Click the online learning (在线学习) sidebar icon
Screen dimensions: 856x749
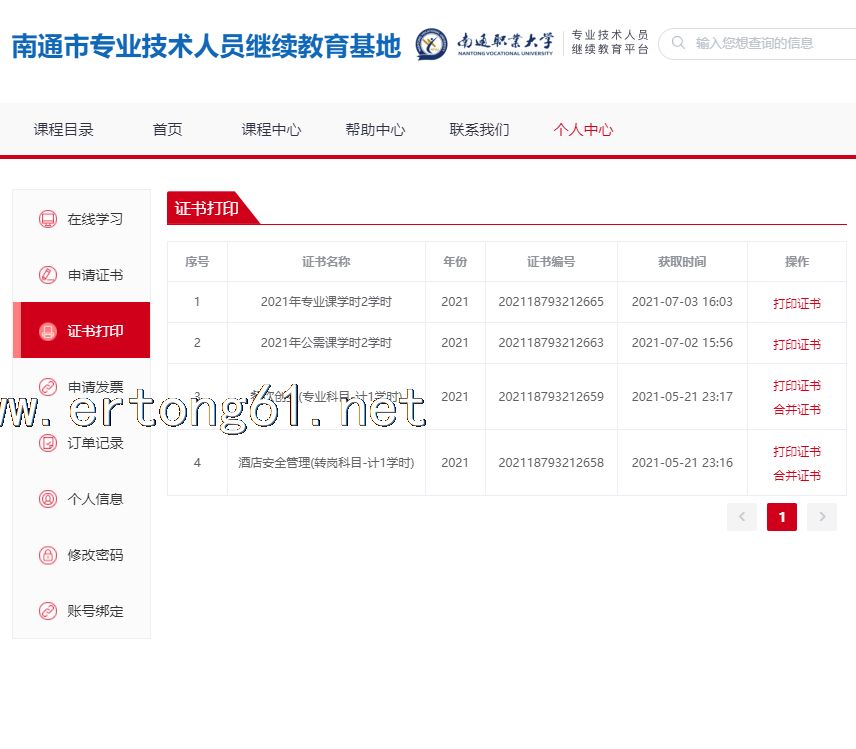(48, 219)
